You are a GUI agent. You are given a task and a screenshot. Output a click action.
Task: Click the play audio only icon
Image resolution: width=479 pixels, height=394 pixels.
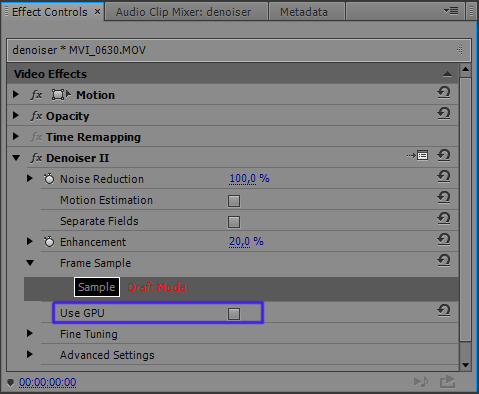point(421,382)
